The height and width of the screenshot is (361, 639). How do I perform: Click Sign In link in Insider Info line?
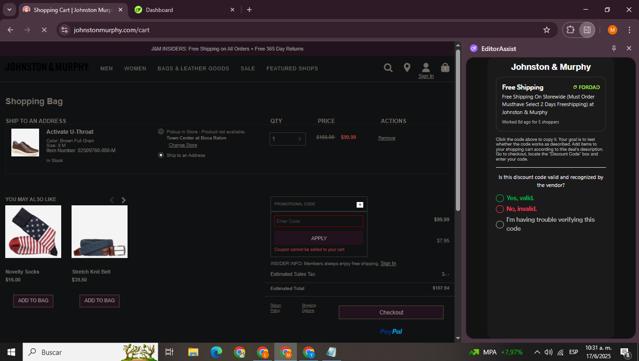pos(388,264)
